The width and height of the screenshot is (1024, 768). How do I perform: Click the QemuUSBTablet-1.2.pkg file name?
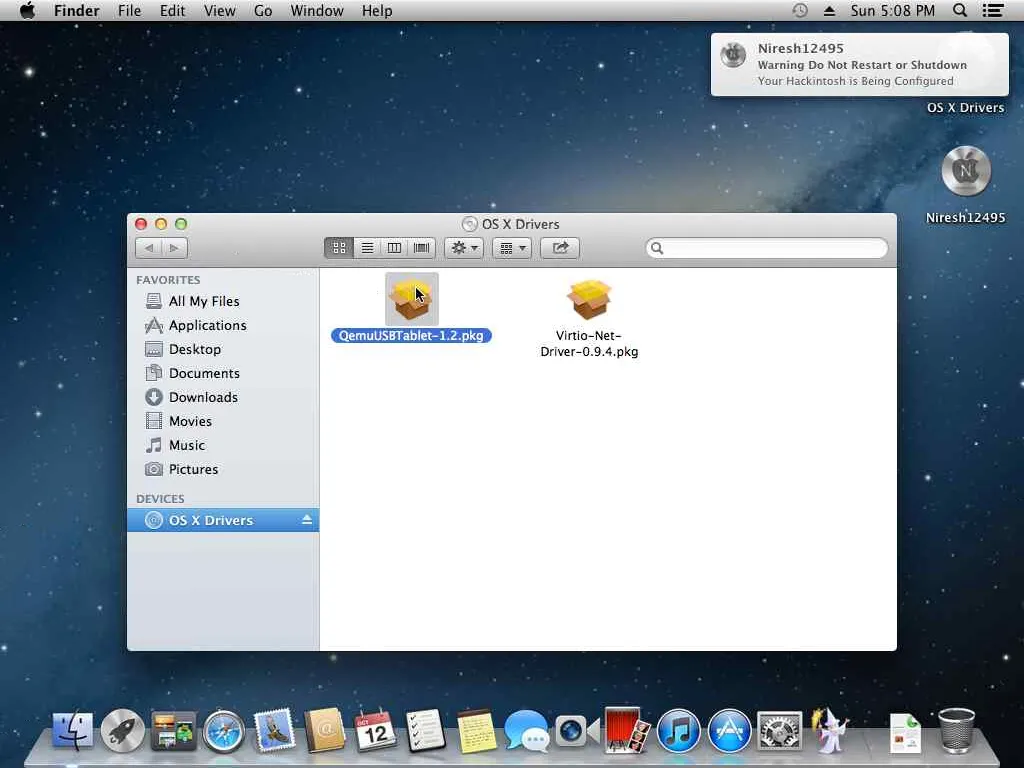[x=411, y=336]
